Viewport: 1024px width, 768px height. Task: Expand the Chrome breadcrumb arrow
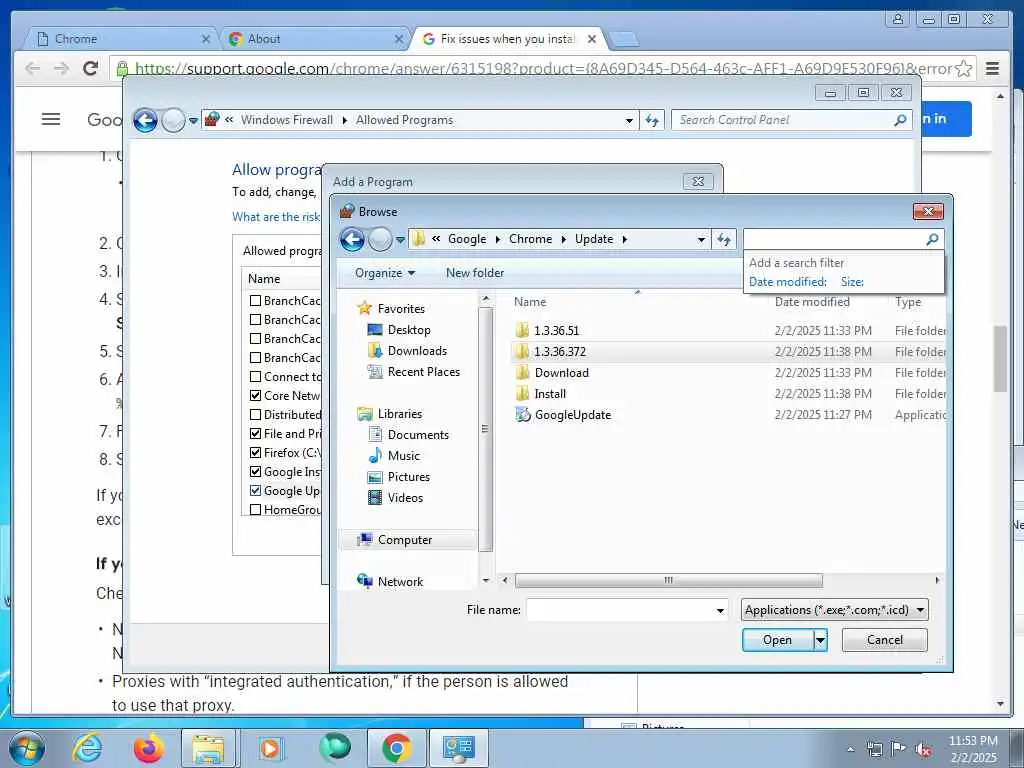tap(564, 240)
